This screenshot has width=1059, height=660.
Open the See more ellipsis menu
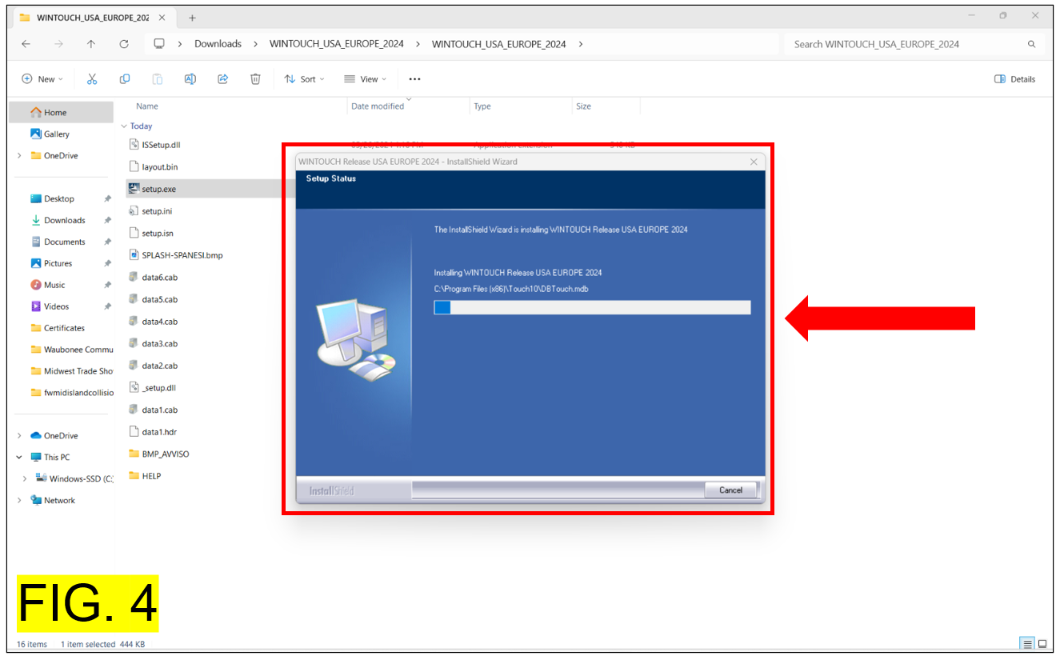point(415,79)
